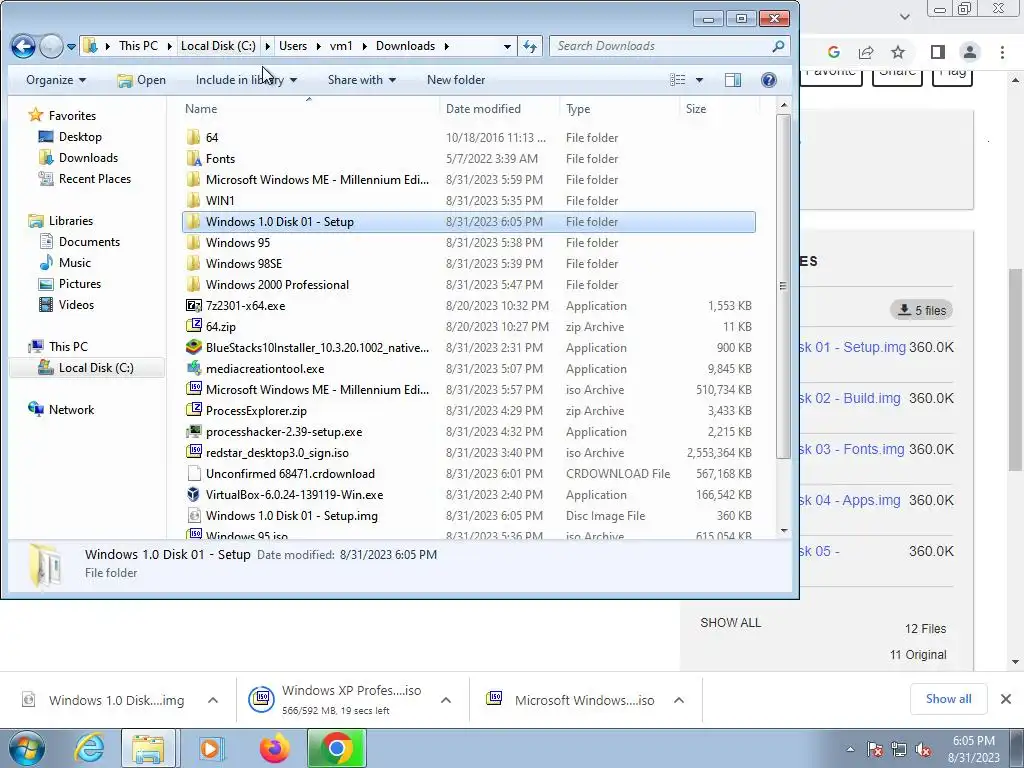Click the SHOW ALL link on webpage

pyautogui.click(x=730, y=623)
